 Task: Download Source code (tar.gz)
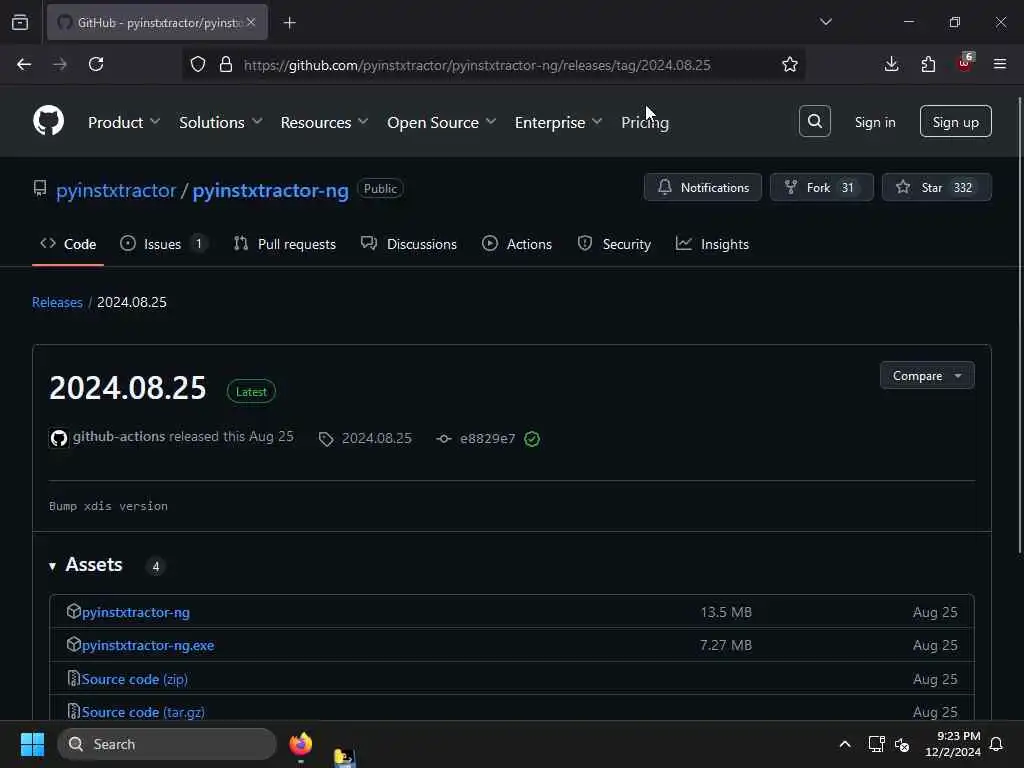coord(143,712)
